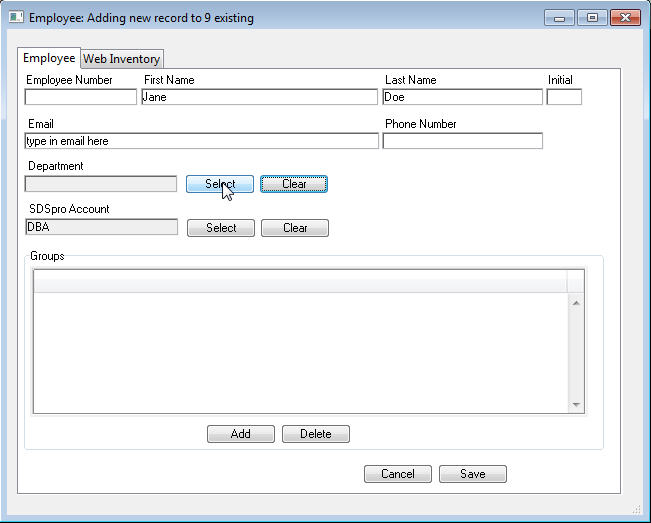Screen dimensions: 651x523
Task: Focus the Initial text box
Action: click(x=564, y=97)
